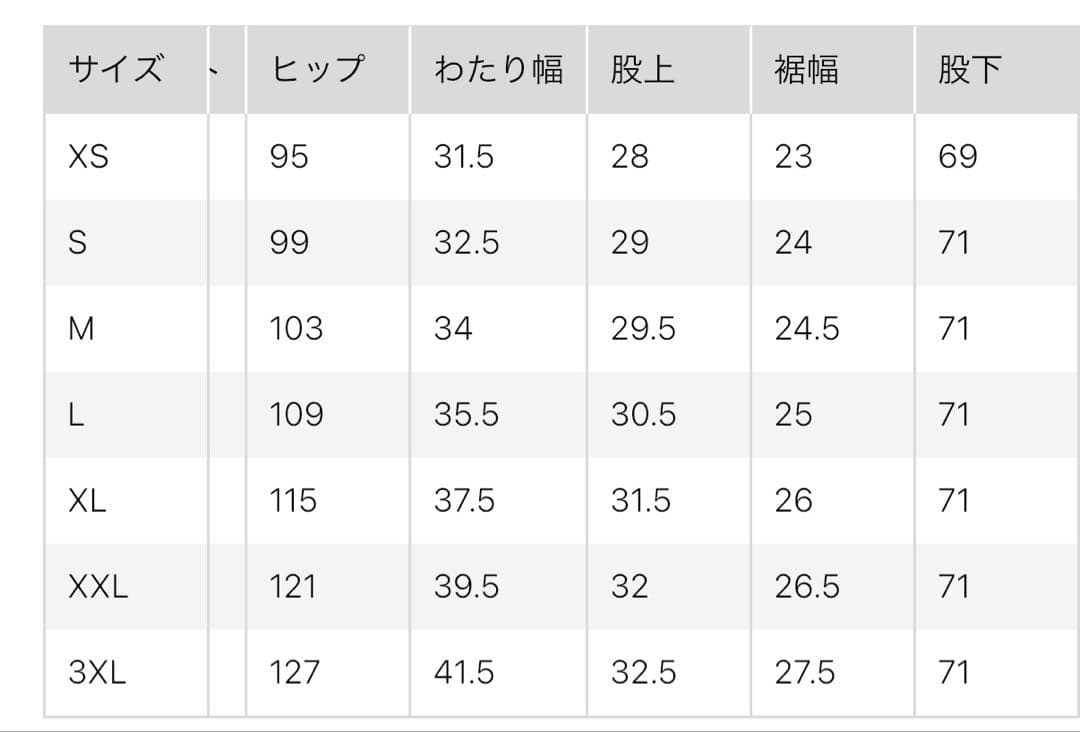
Task: Click the L size row label
Action: pyautogui.click(x=75, y=415)
